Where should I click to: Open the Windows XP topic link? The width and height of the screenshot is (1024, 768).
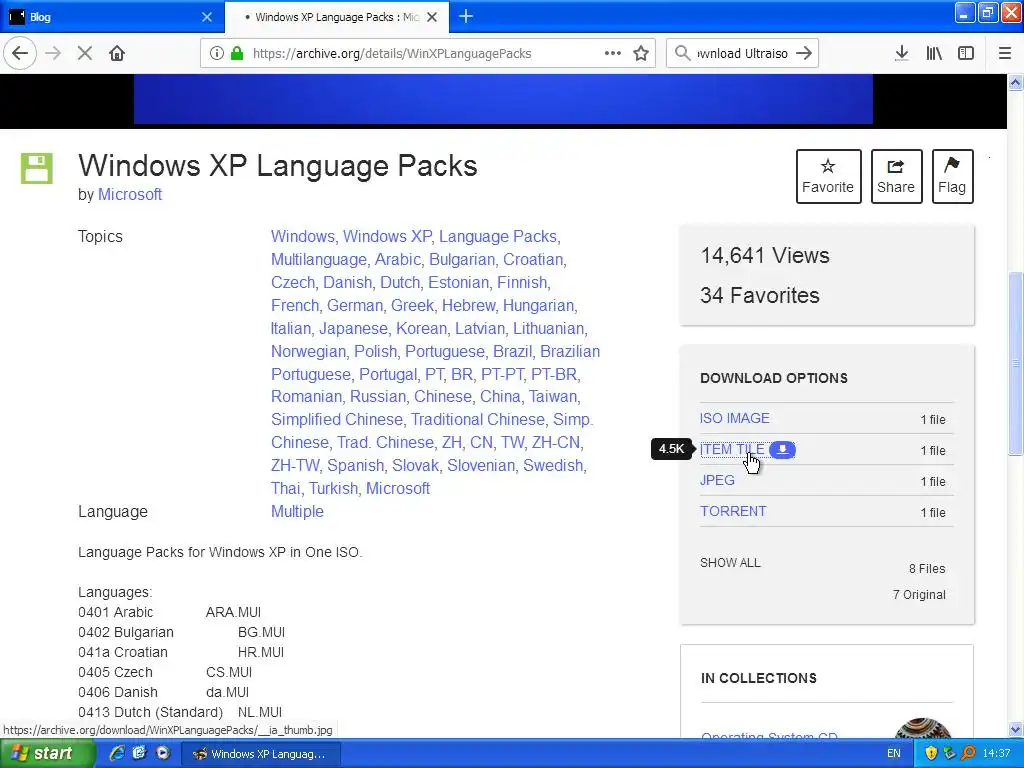point(387,236)
